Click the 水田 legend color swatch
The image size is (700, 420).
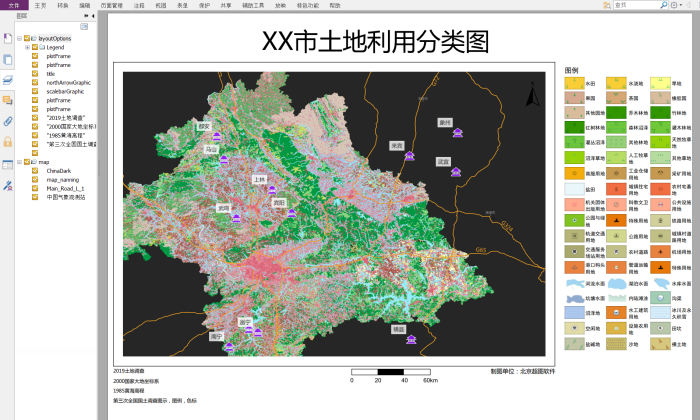[x=574, y=85]
